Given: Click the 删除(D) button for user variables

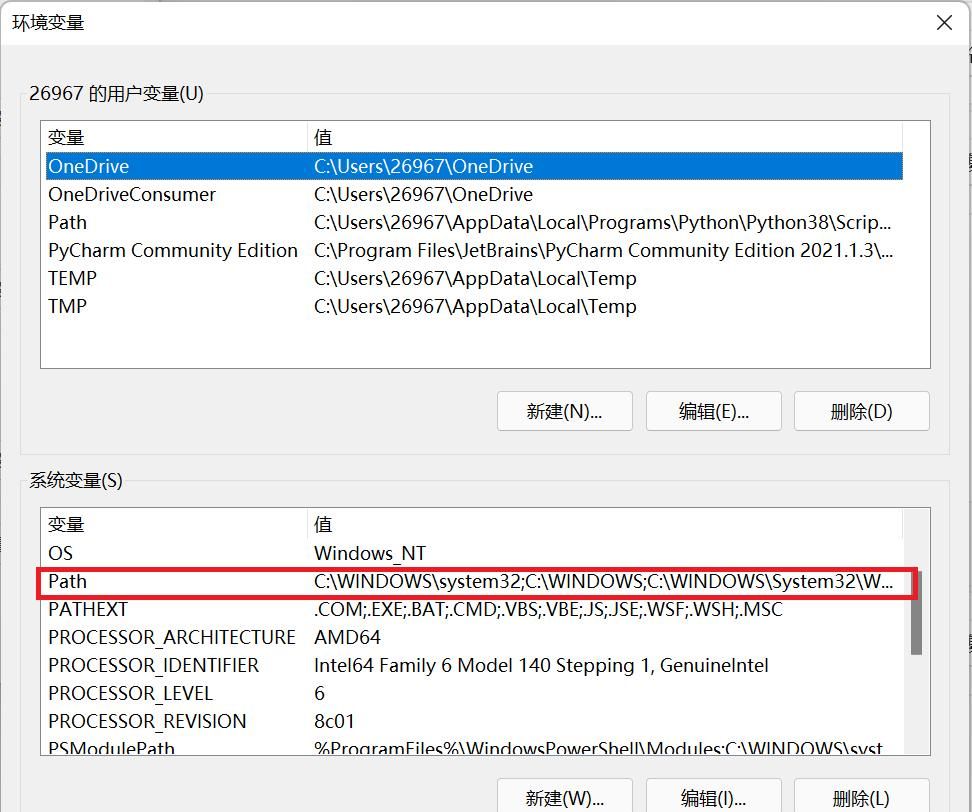Looking at the screenshot, I should point(861,411).
